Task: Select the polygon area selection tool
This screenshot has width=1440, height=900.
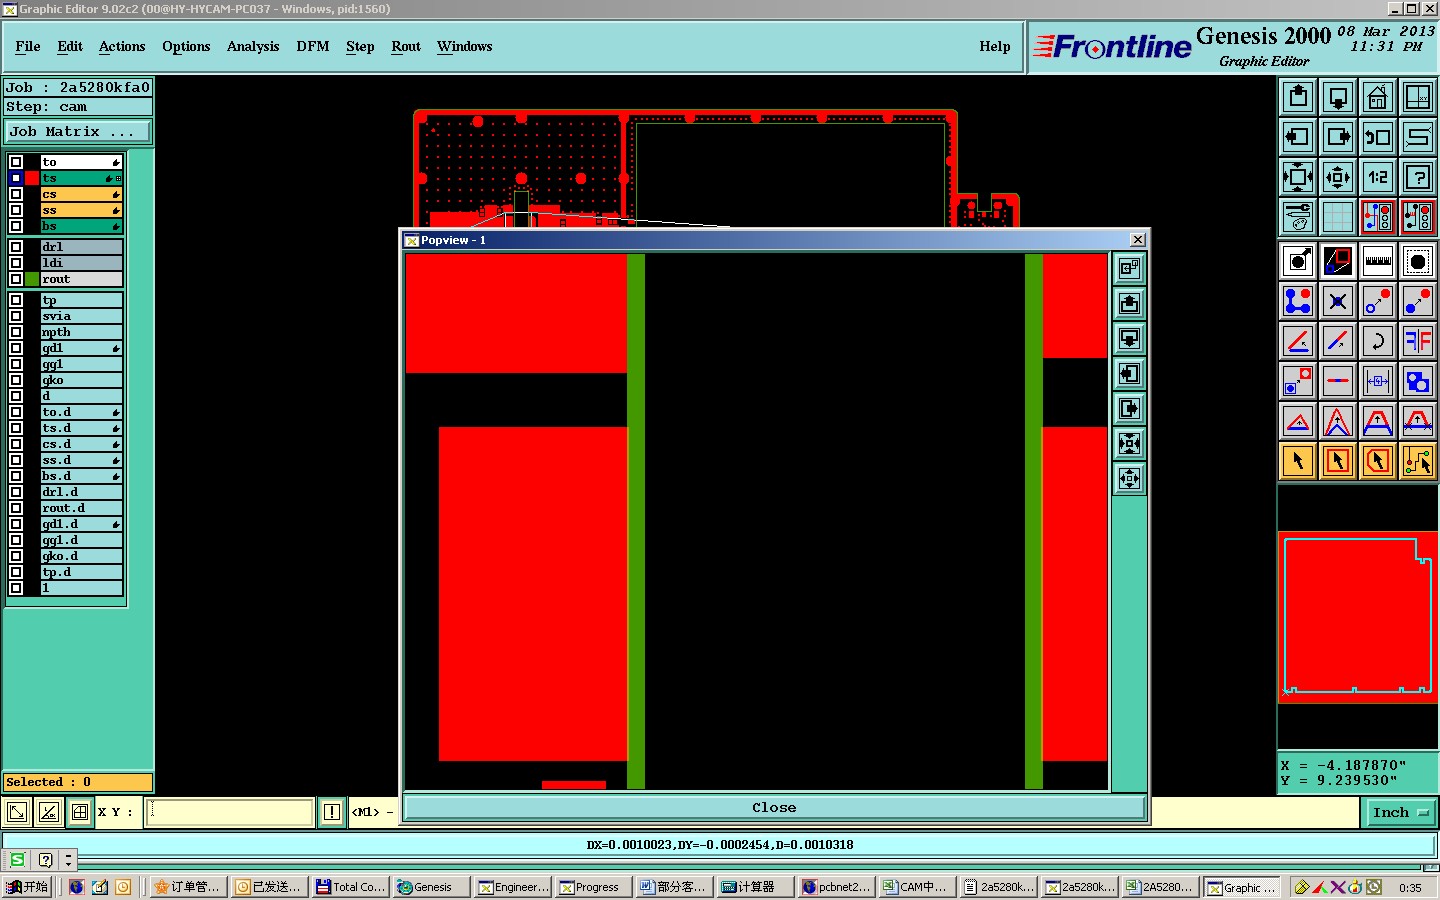Action: (1378, 461)
